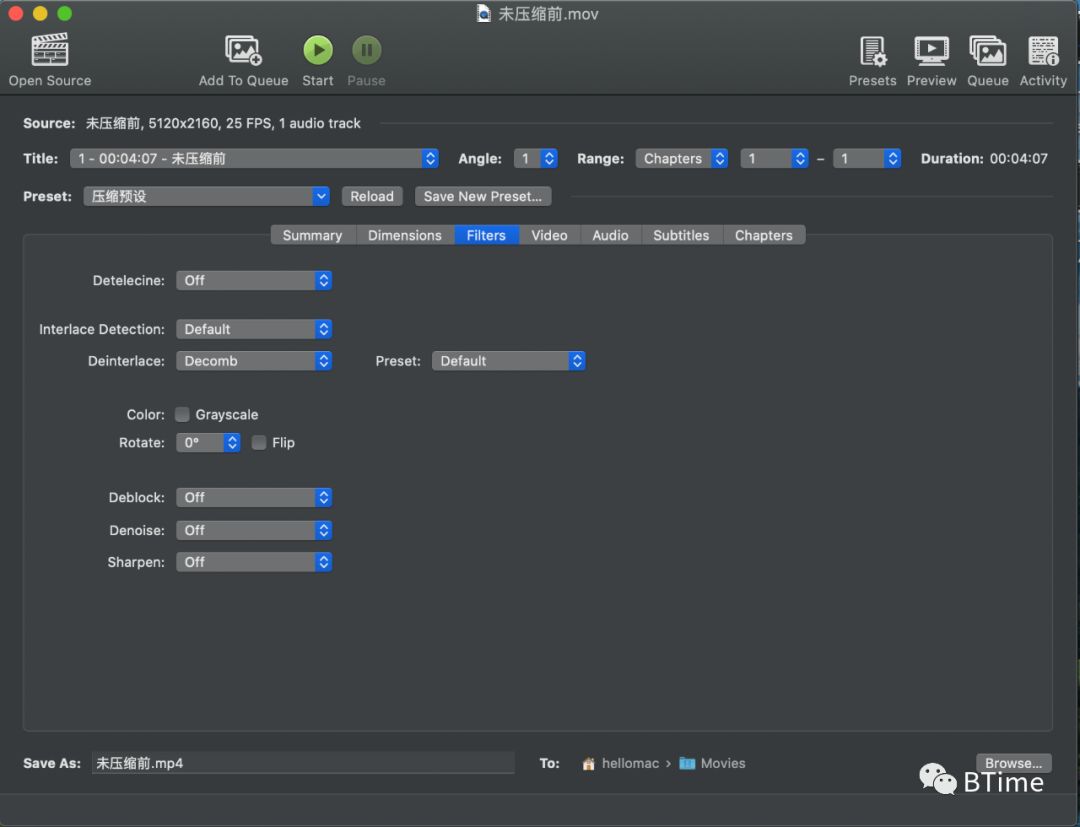
Task: Show the Queue window icon
Action: pos(987,50)
